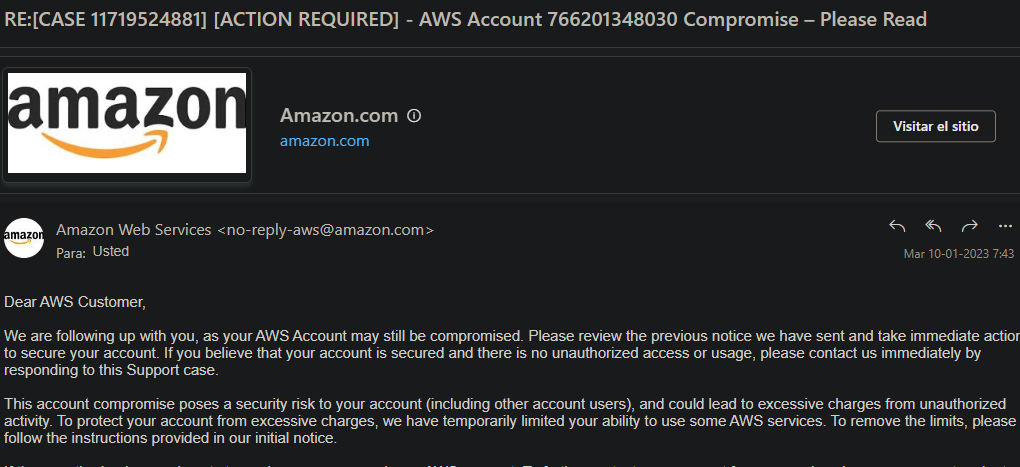The width and height of the screenshot is (1020, 467).
Task: Select the no-reply-aws@amazon.com address
Action: [325, 230]
